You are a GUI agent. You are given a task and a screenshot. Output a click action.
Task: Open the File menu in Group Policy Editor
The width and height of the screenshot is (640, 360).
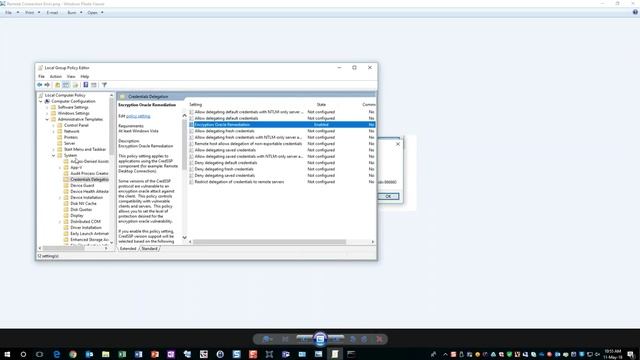point(41,76)
